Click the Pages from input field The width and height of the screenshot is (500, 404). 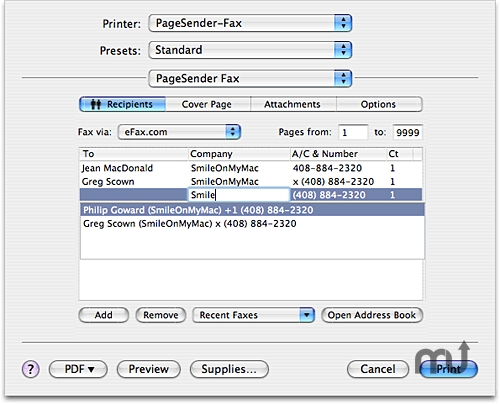click(353, 132)
